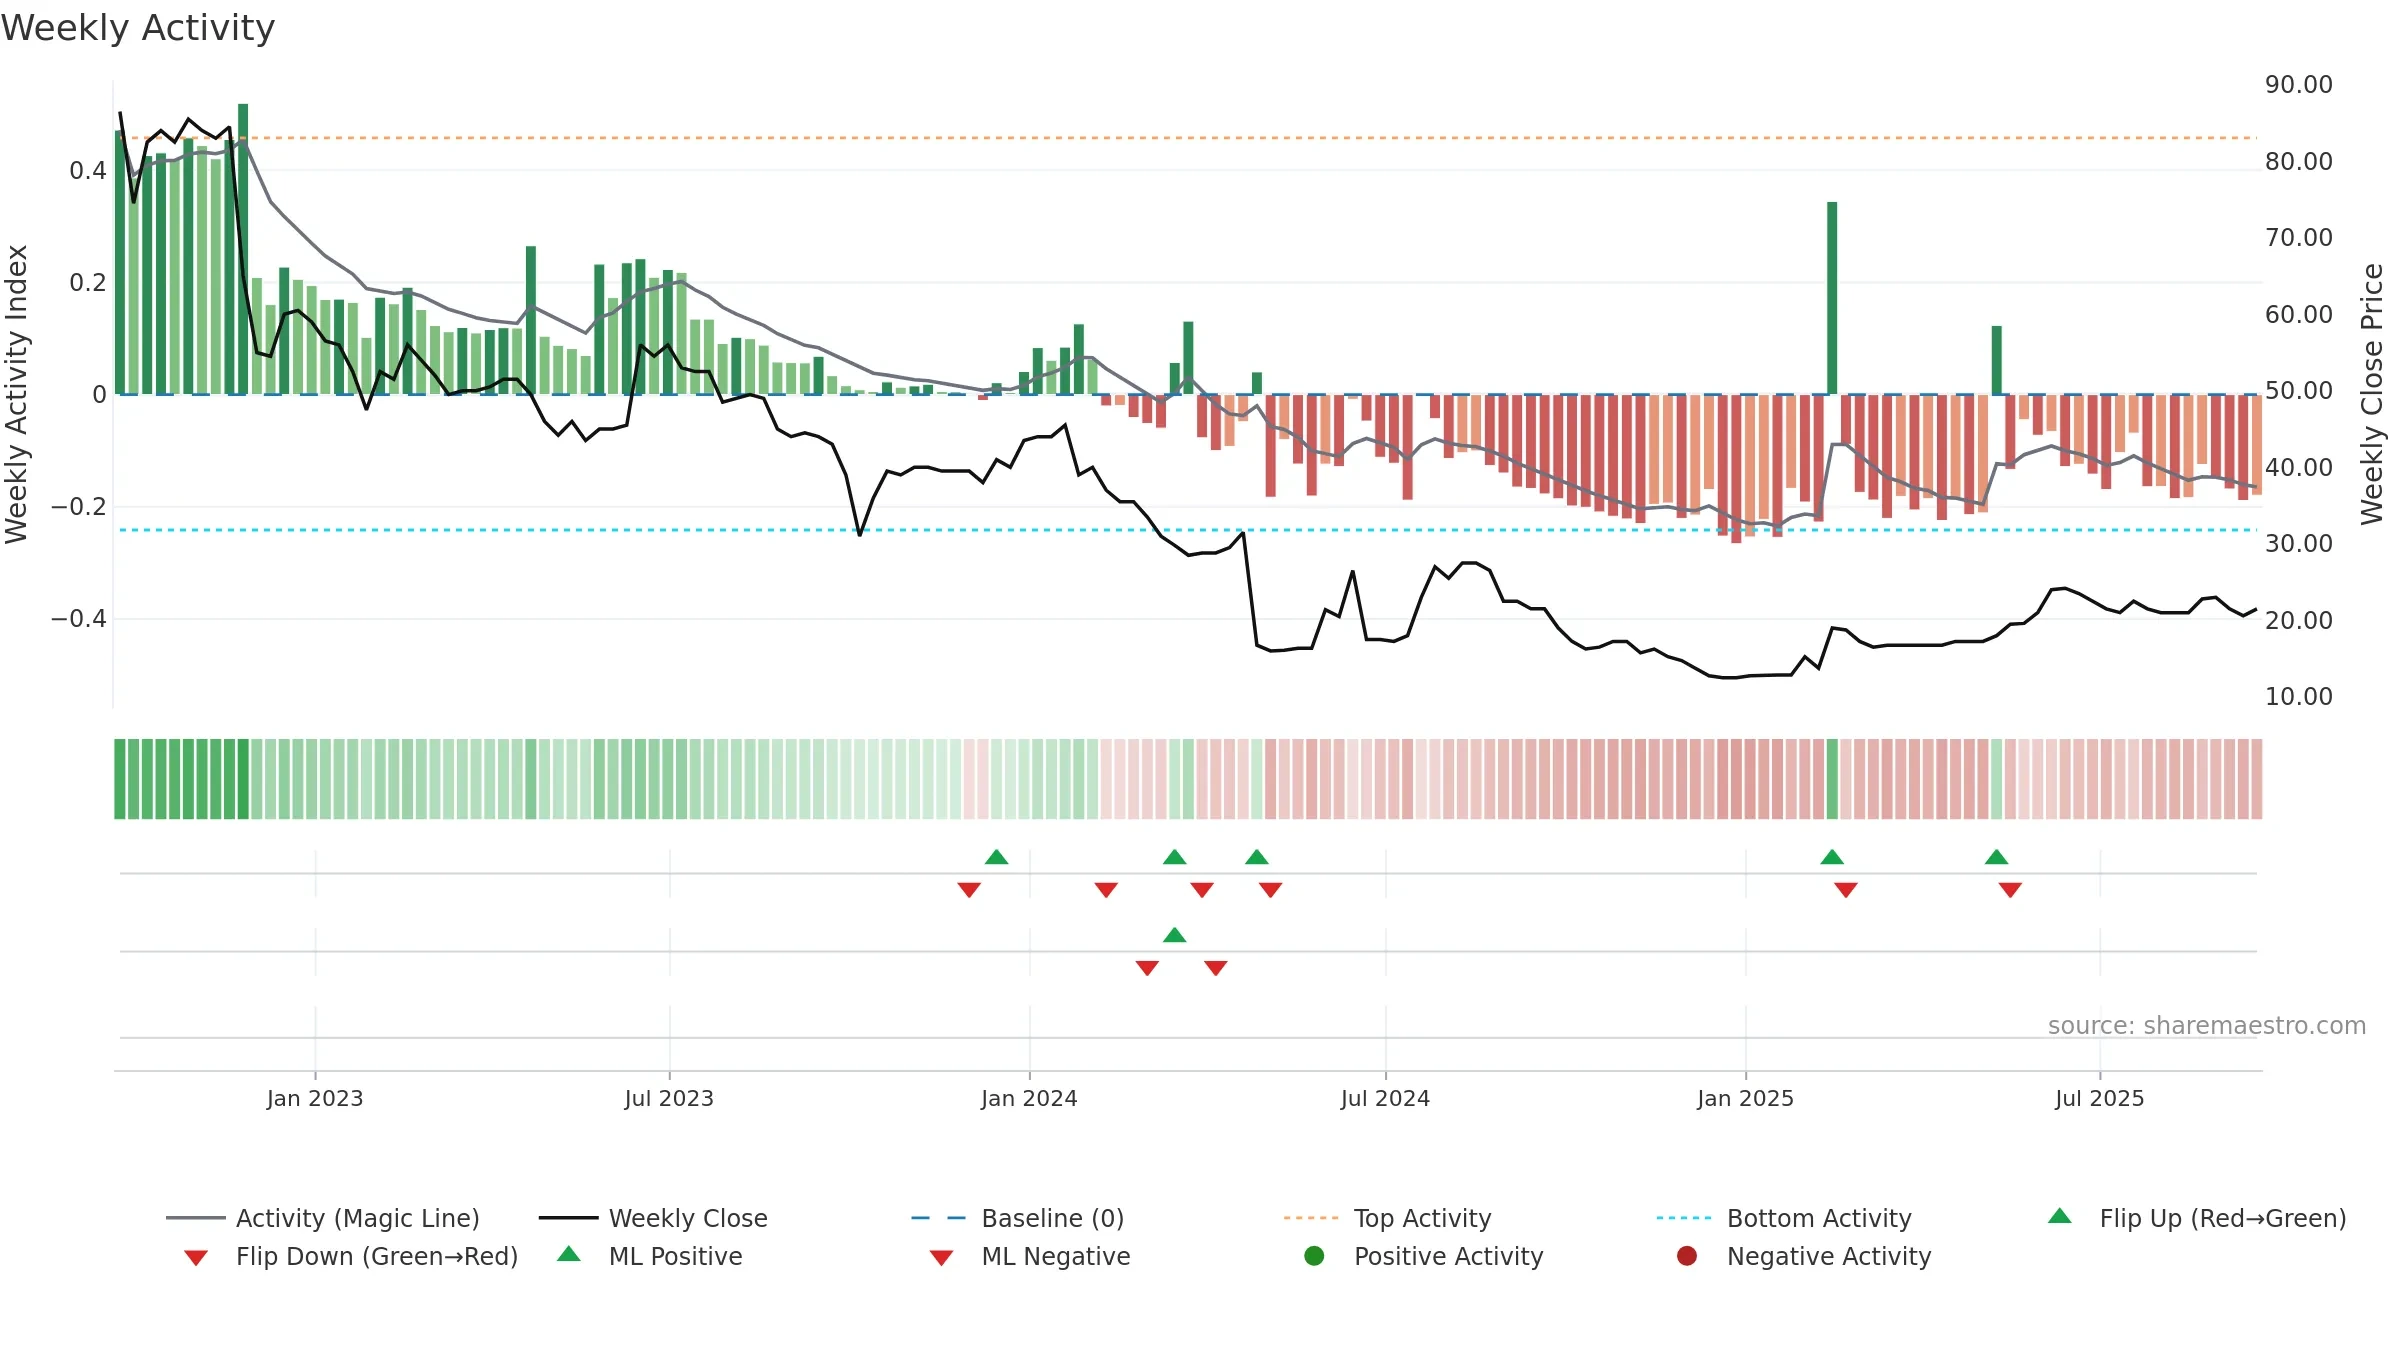Hide ML Positive markers via legend

pos(650,1256)
